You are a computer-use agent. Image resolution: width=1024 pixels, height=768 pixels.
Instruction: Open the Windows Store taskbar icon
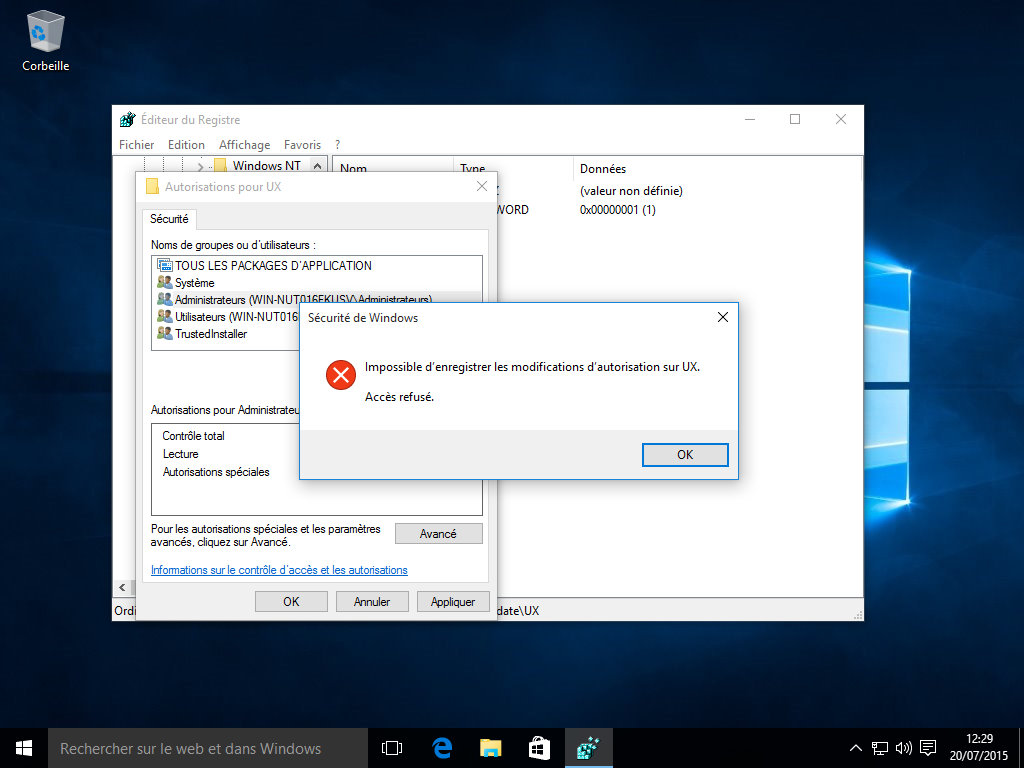pos(539,748)
